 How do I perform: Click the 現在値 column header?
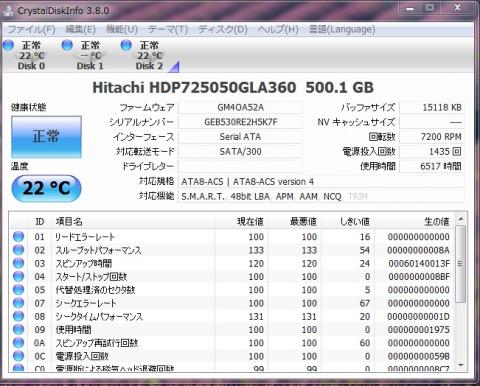pos(242,222)
